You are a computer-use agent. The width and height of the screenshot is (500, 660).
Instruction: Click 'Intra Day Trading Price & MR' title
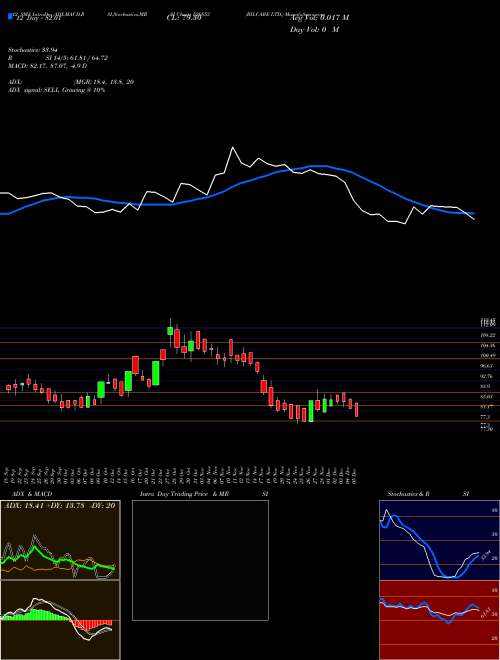(184, 494)
